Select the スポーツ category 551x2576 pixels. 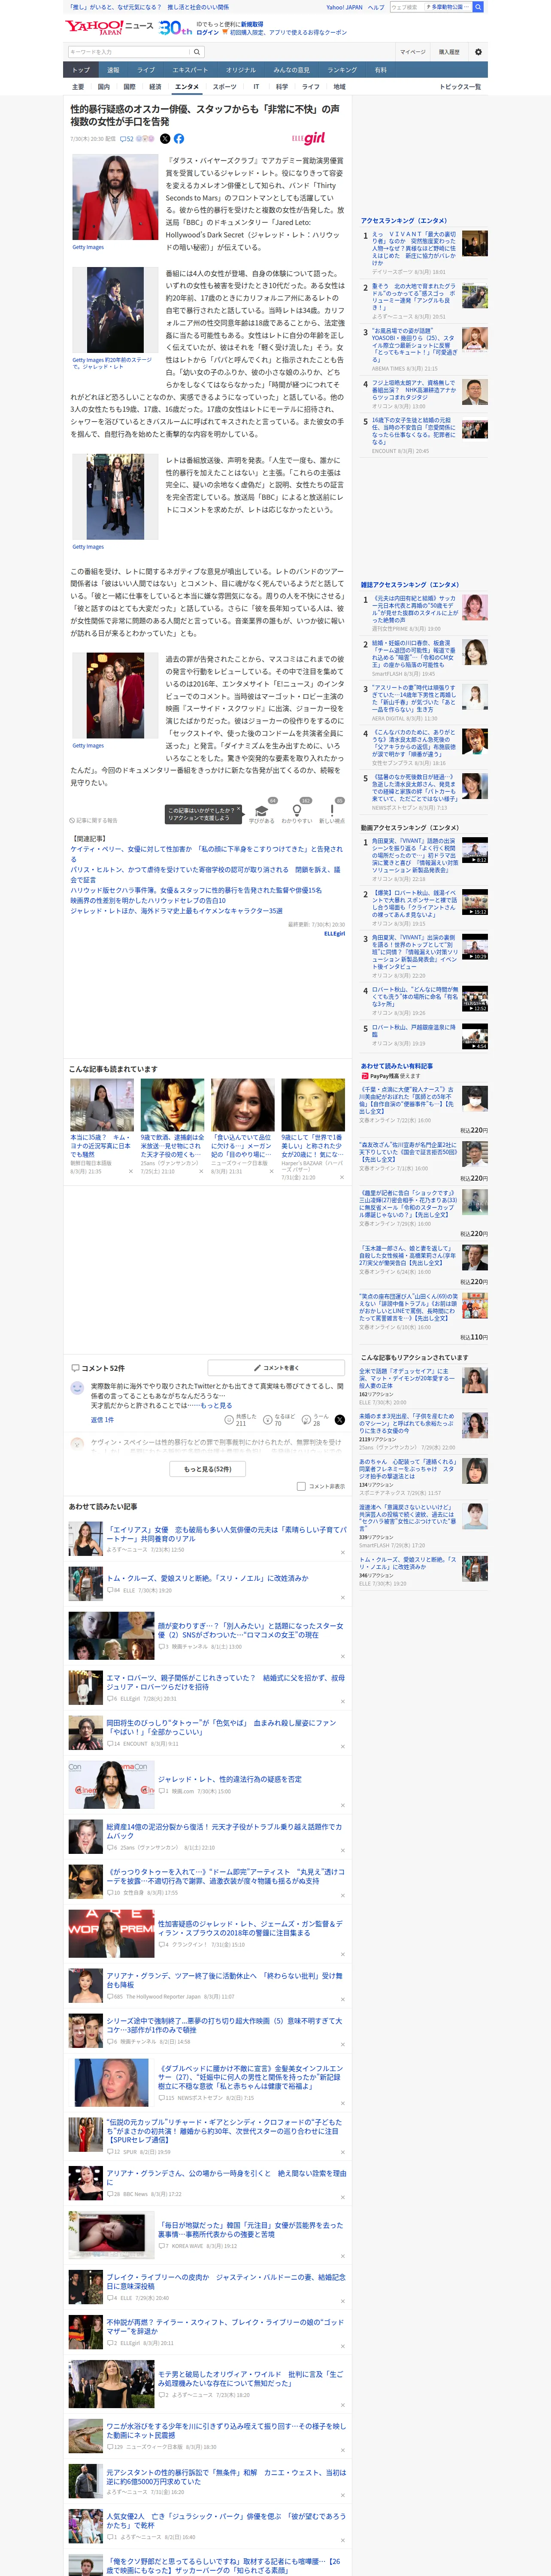(225, 87)
